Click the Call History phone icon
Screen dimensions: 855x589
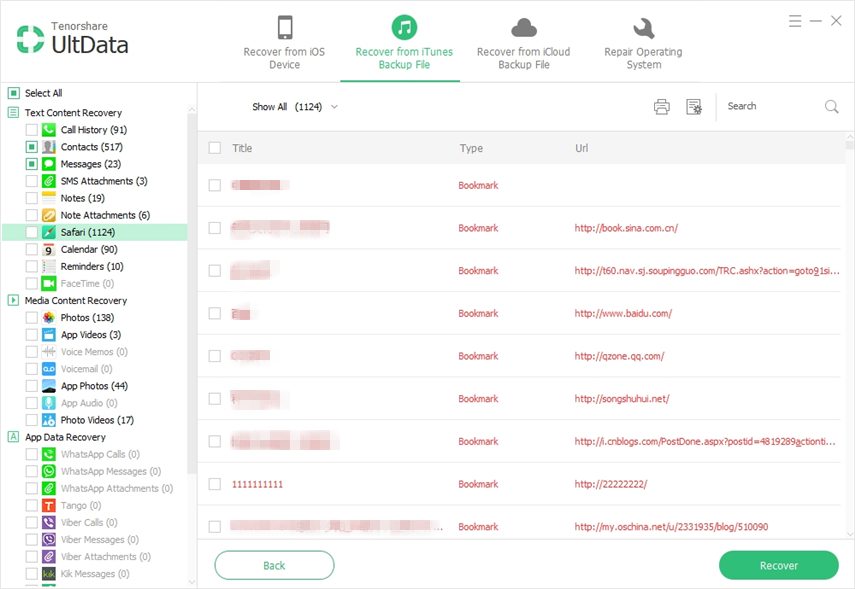pyautogui.click(x=49, y=130)
